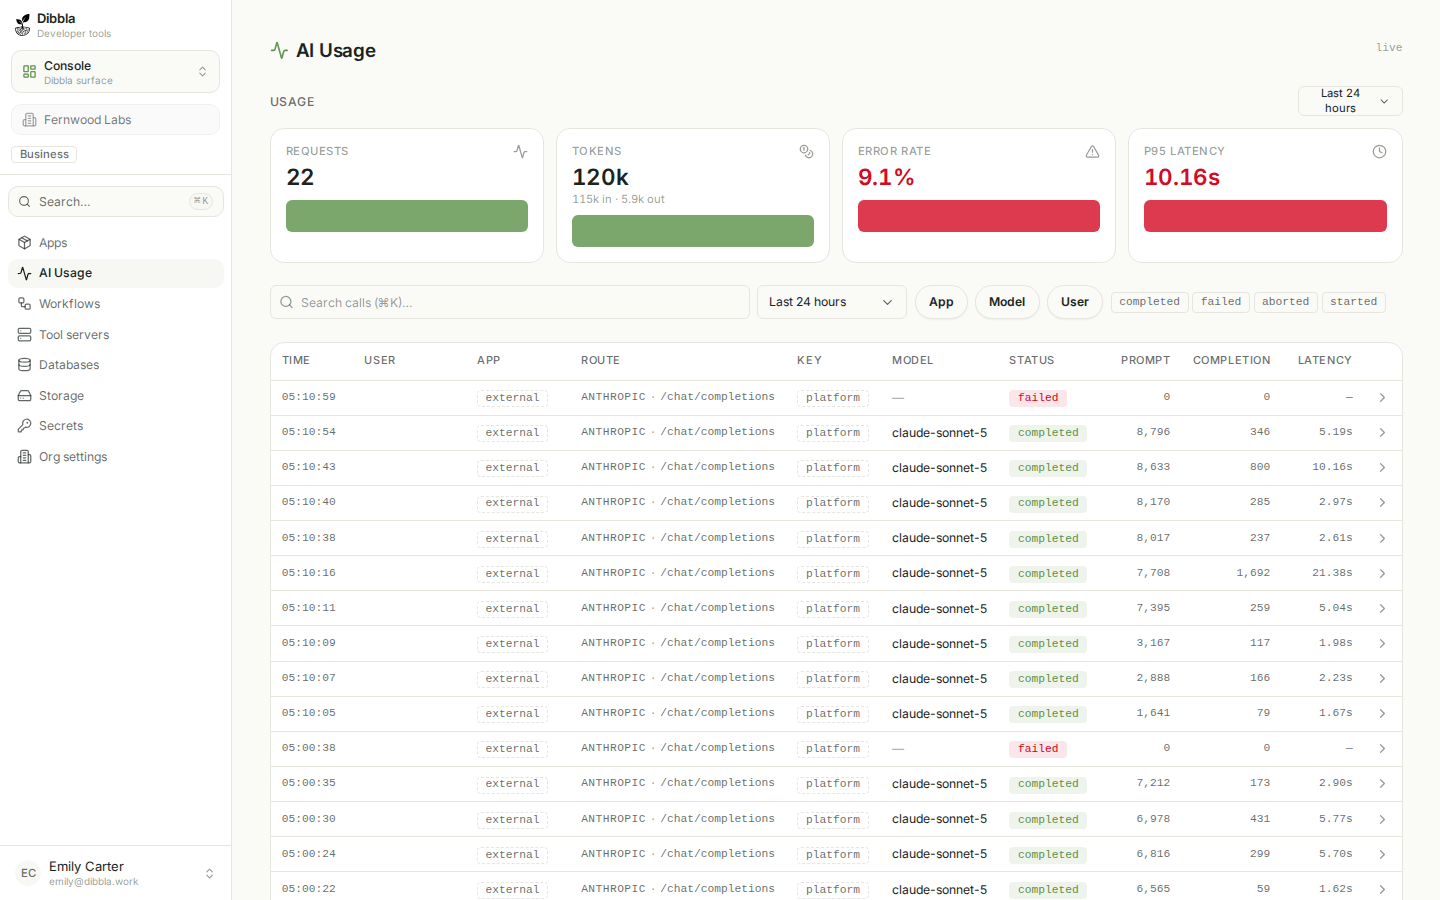
Task: Click the Secrets key icon
Action: (24, 426)
